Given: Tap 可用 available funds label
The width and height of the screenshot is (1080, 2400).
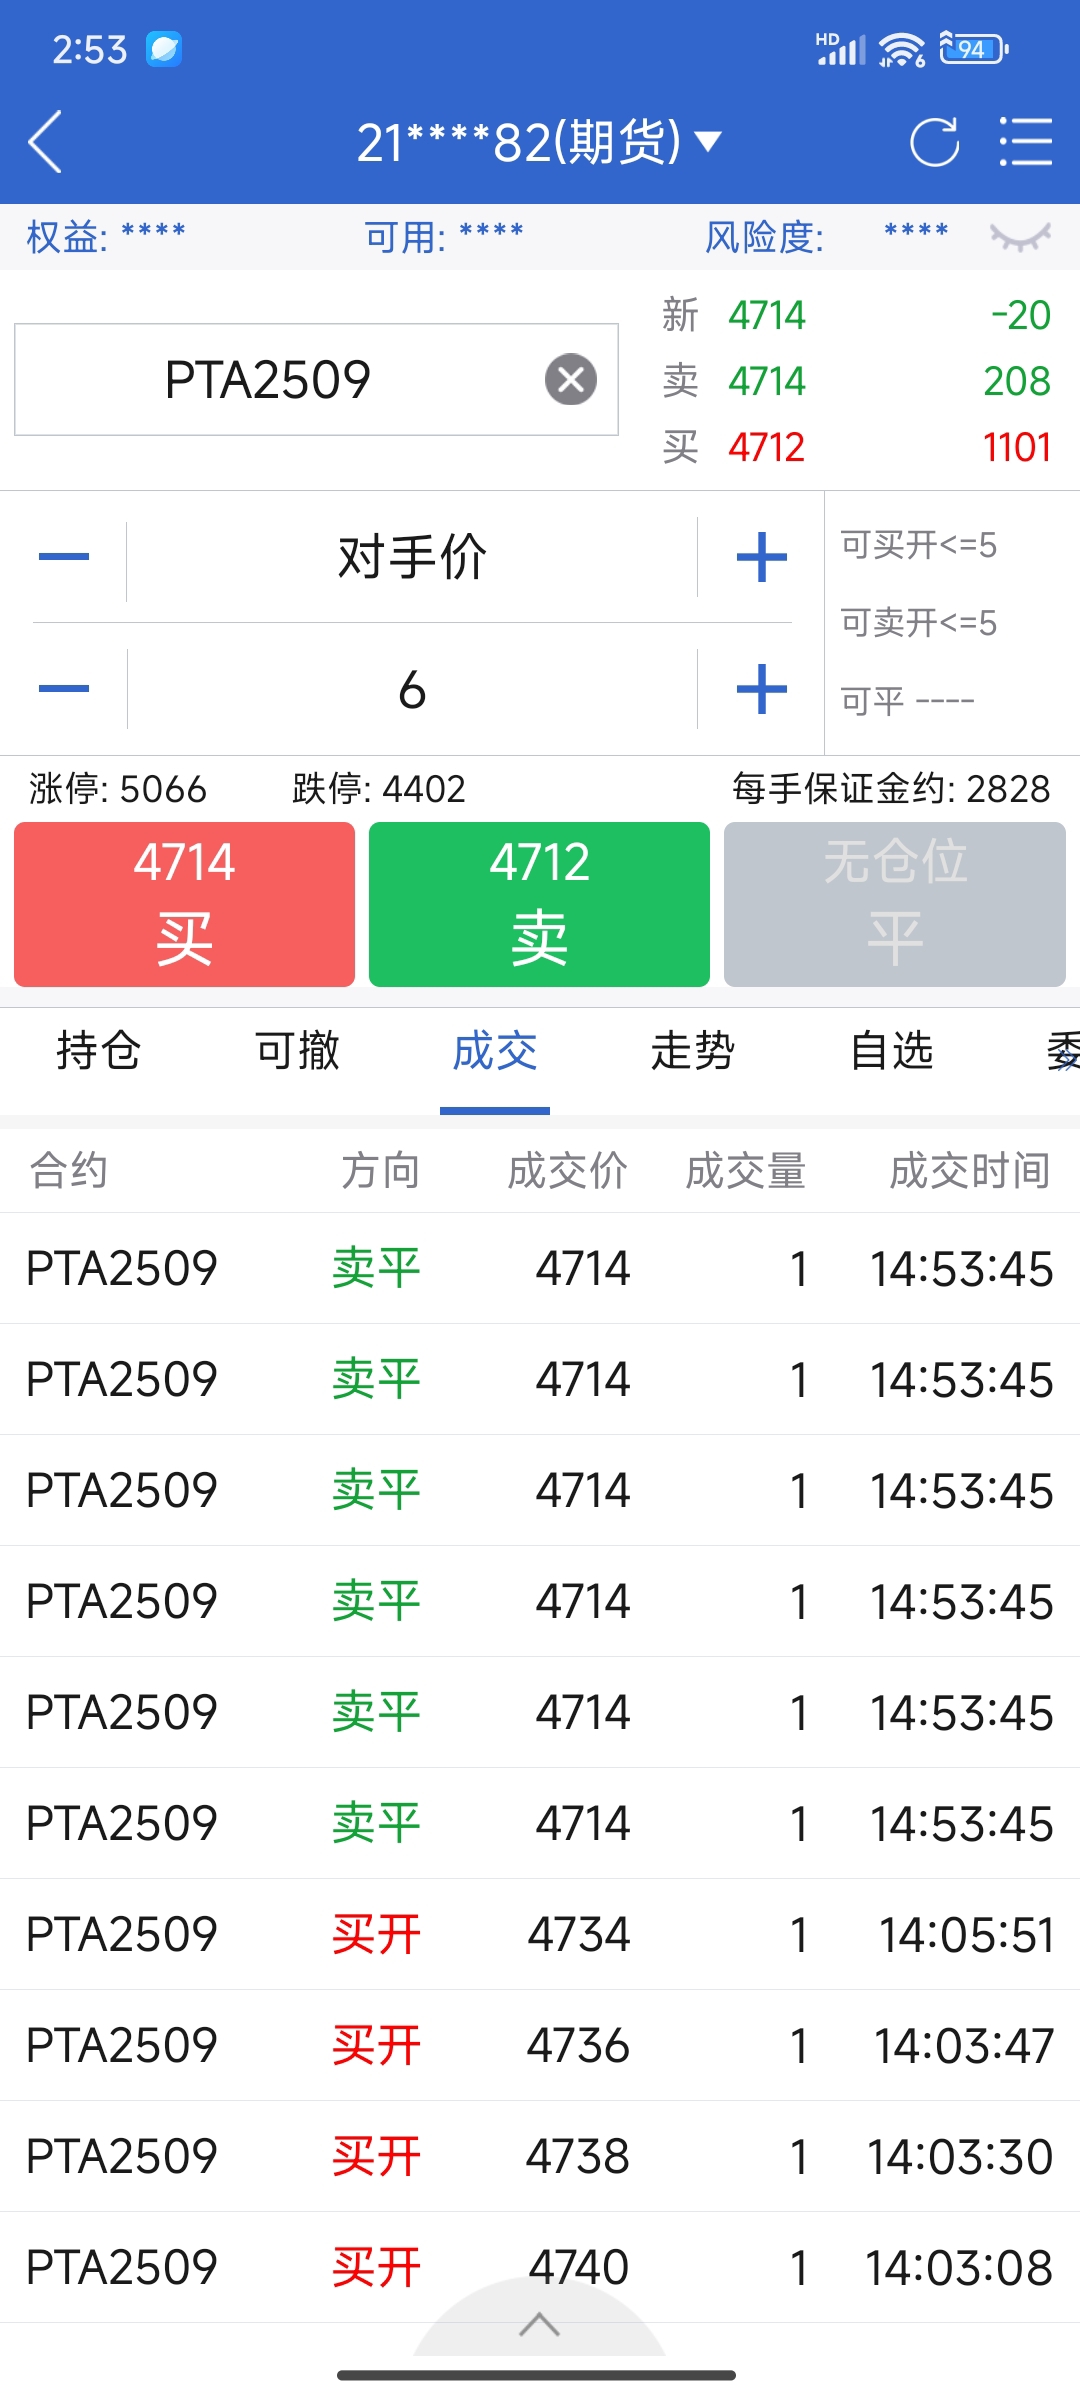Looking at the screenshot, I should click(x=444, y=237).
